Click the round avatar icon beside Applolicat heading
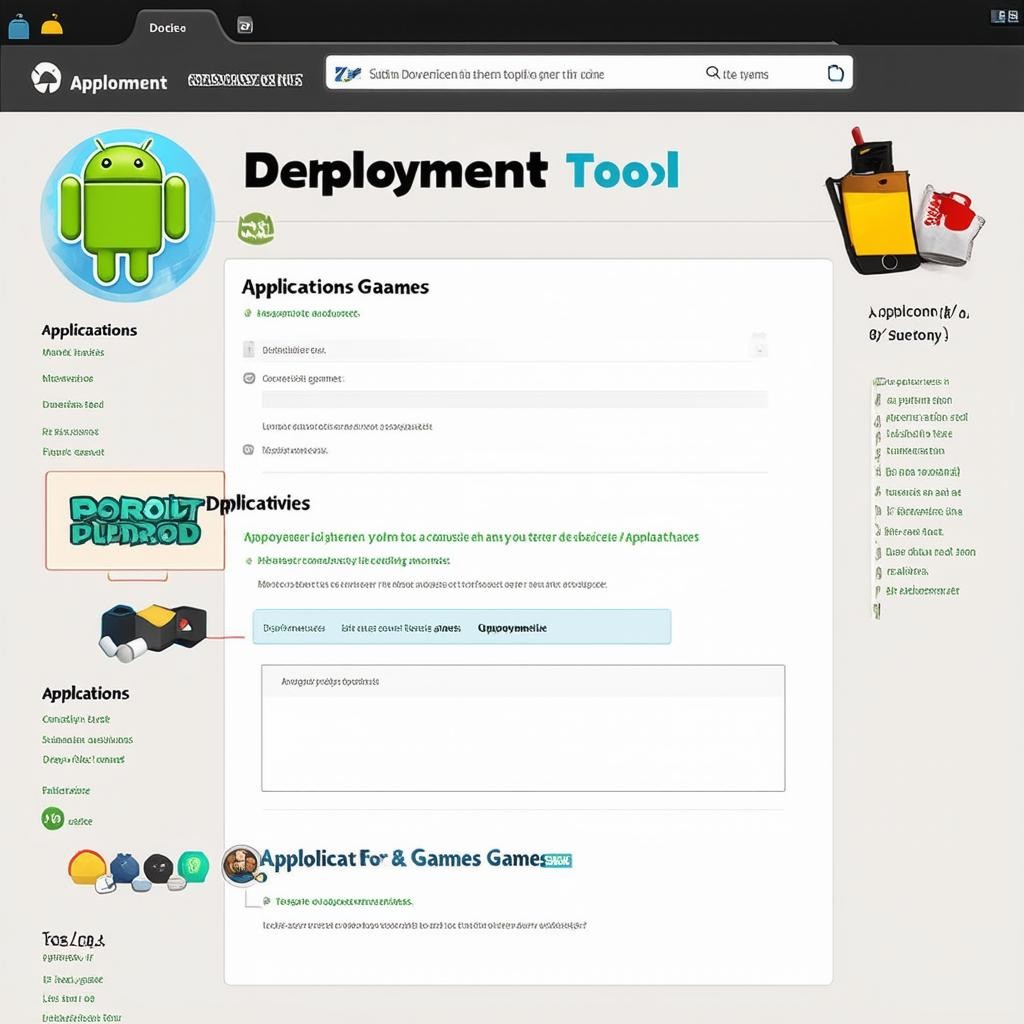This screenshot has width=1024, height=1024. [x=241, y=864]
